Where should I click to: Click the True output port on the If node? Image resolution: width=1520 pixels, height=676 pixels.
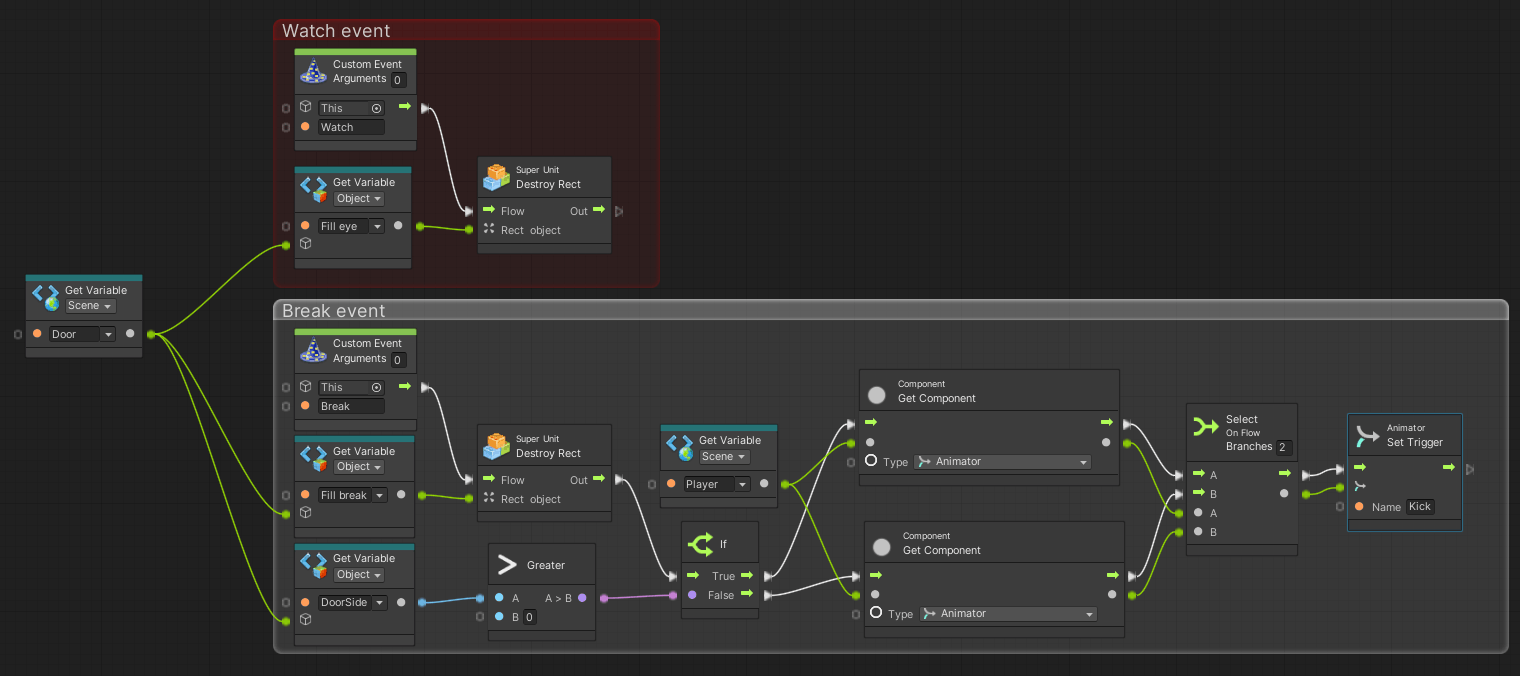(x=748, y=575)
